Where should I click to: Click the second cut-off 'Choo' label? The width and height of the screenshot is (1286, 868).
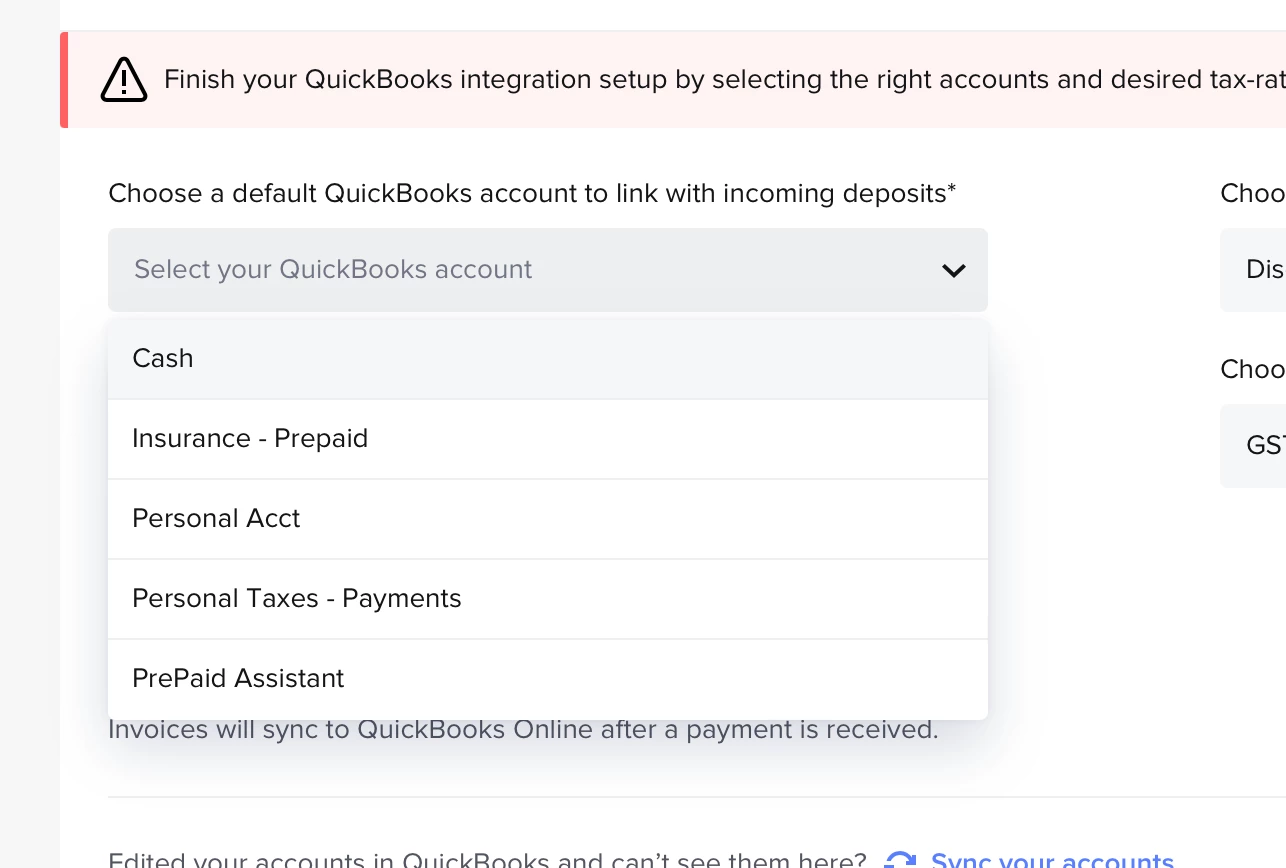coord(1252,369)
